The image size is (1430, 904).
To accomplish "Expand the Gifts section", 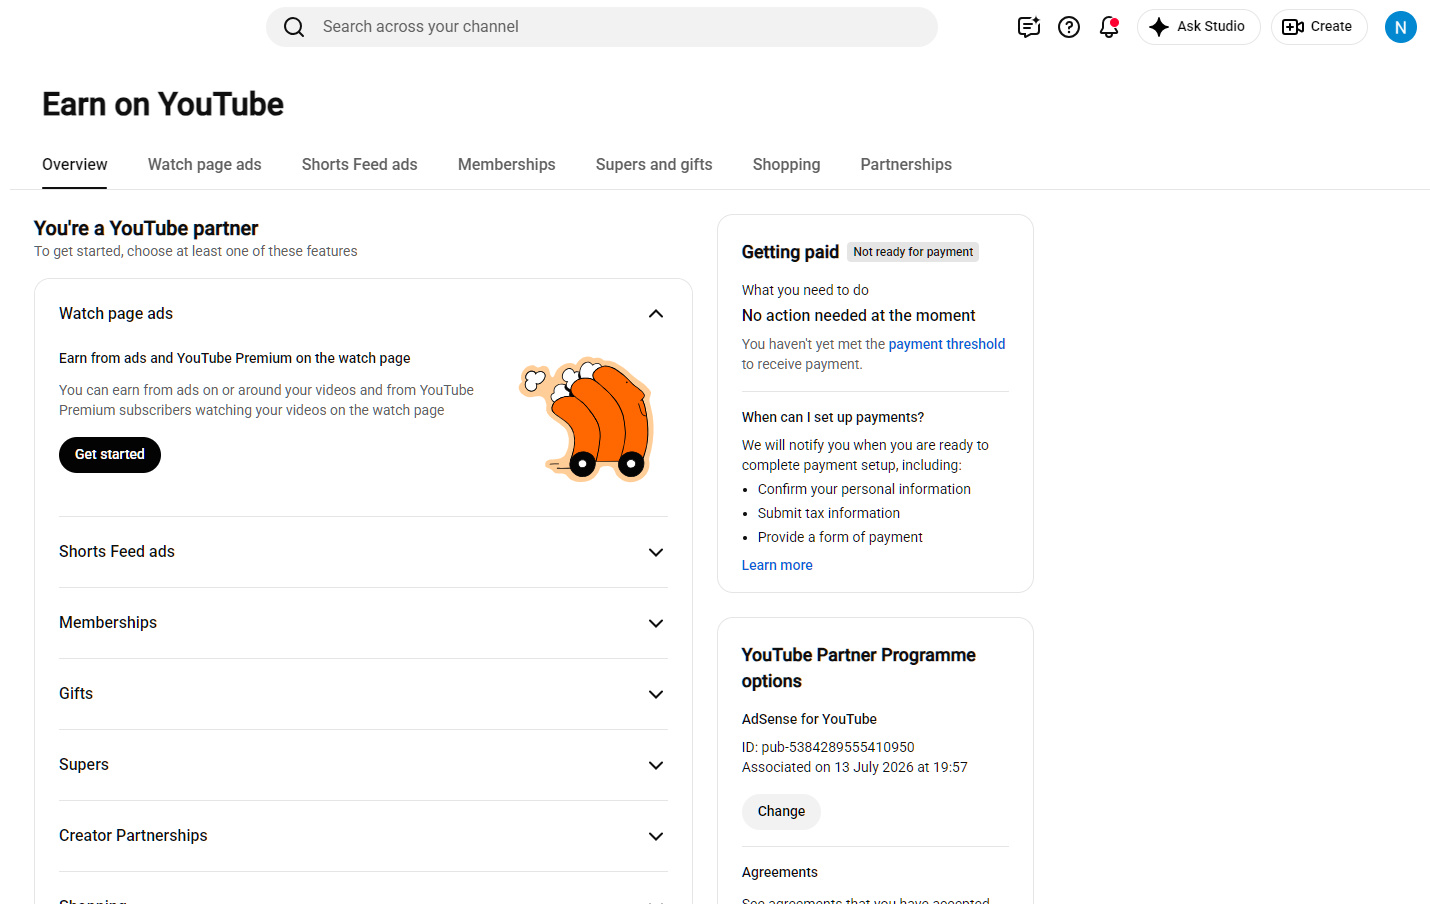I will point(363,694).
